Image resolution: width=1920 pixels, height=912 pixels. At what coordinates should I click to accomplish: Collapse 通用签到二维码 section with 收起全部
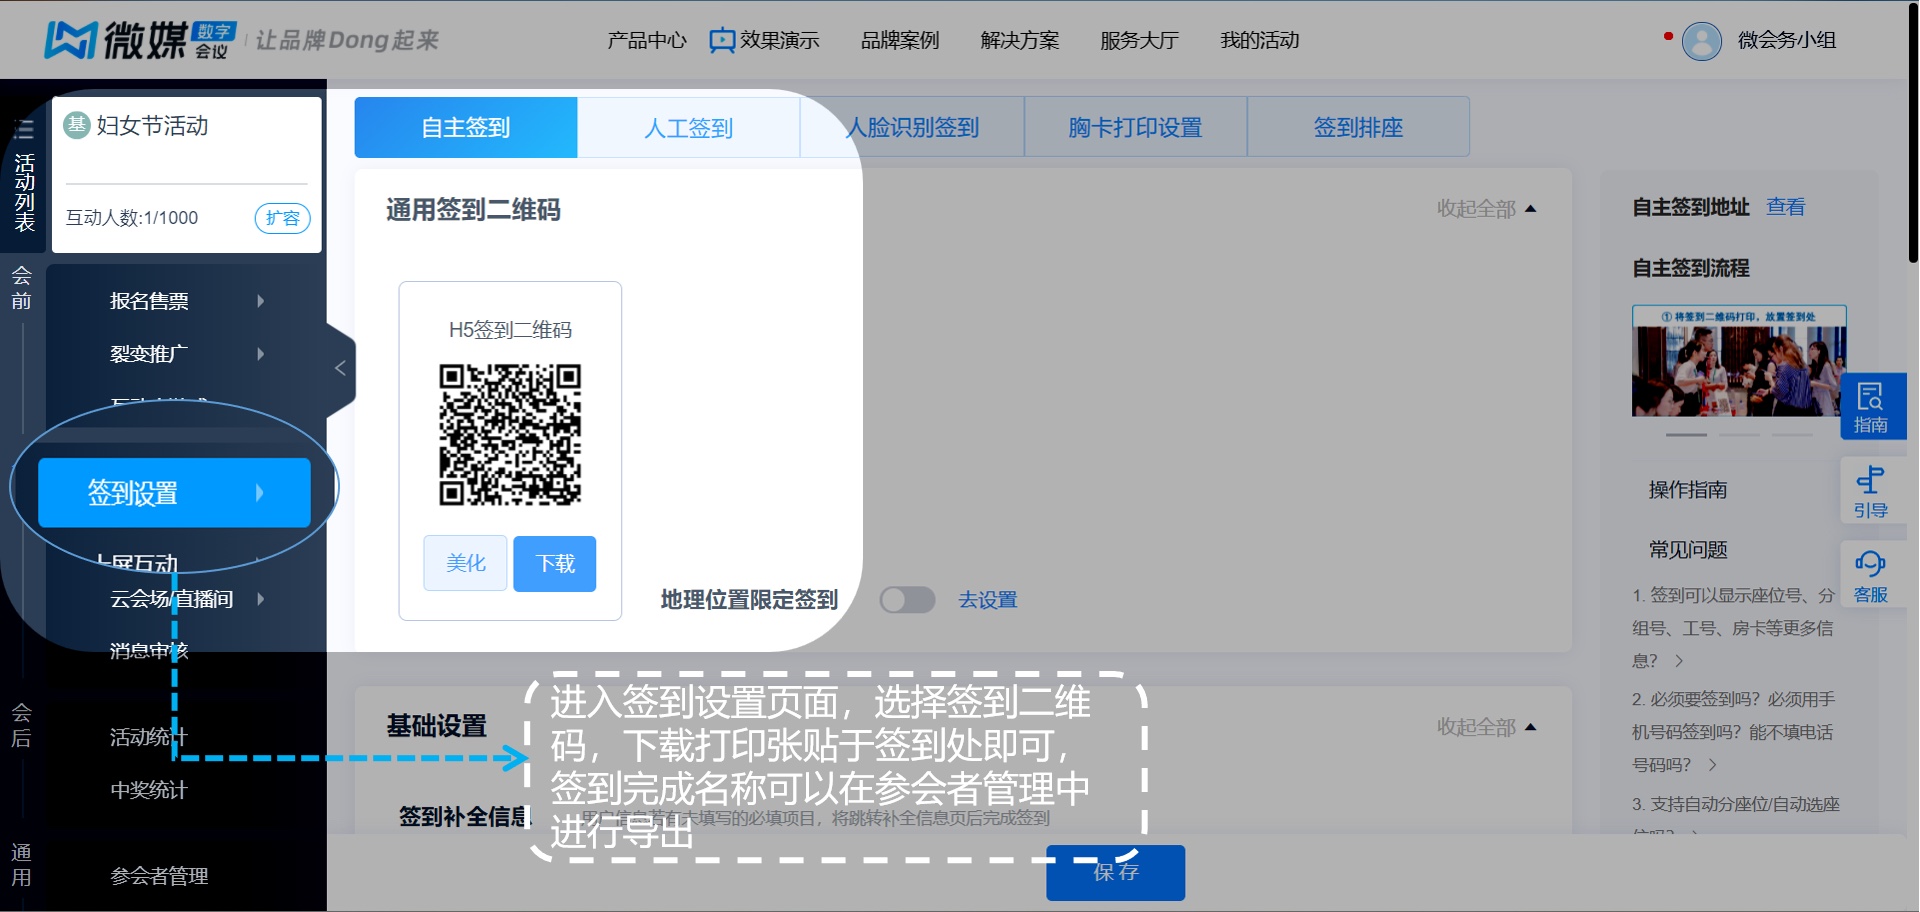(1486, 209)
